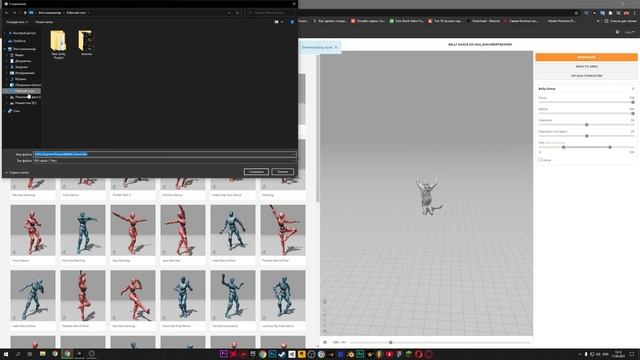The width and height of the screenshot is (640, 360).
Task: Click the left Trim range handle
Action: pyautogui.click(x=563, y=147)
